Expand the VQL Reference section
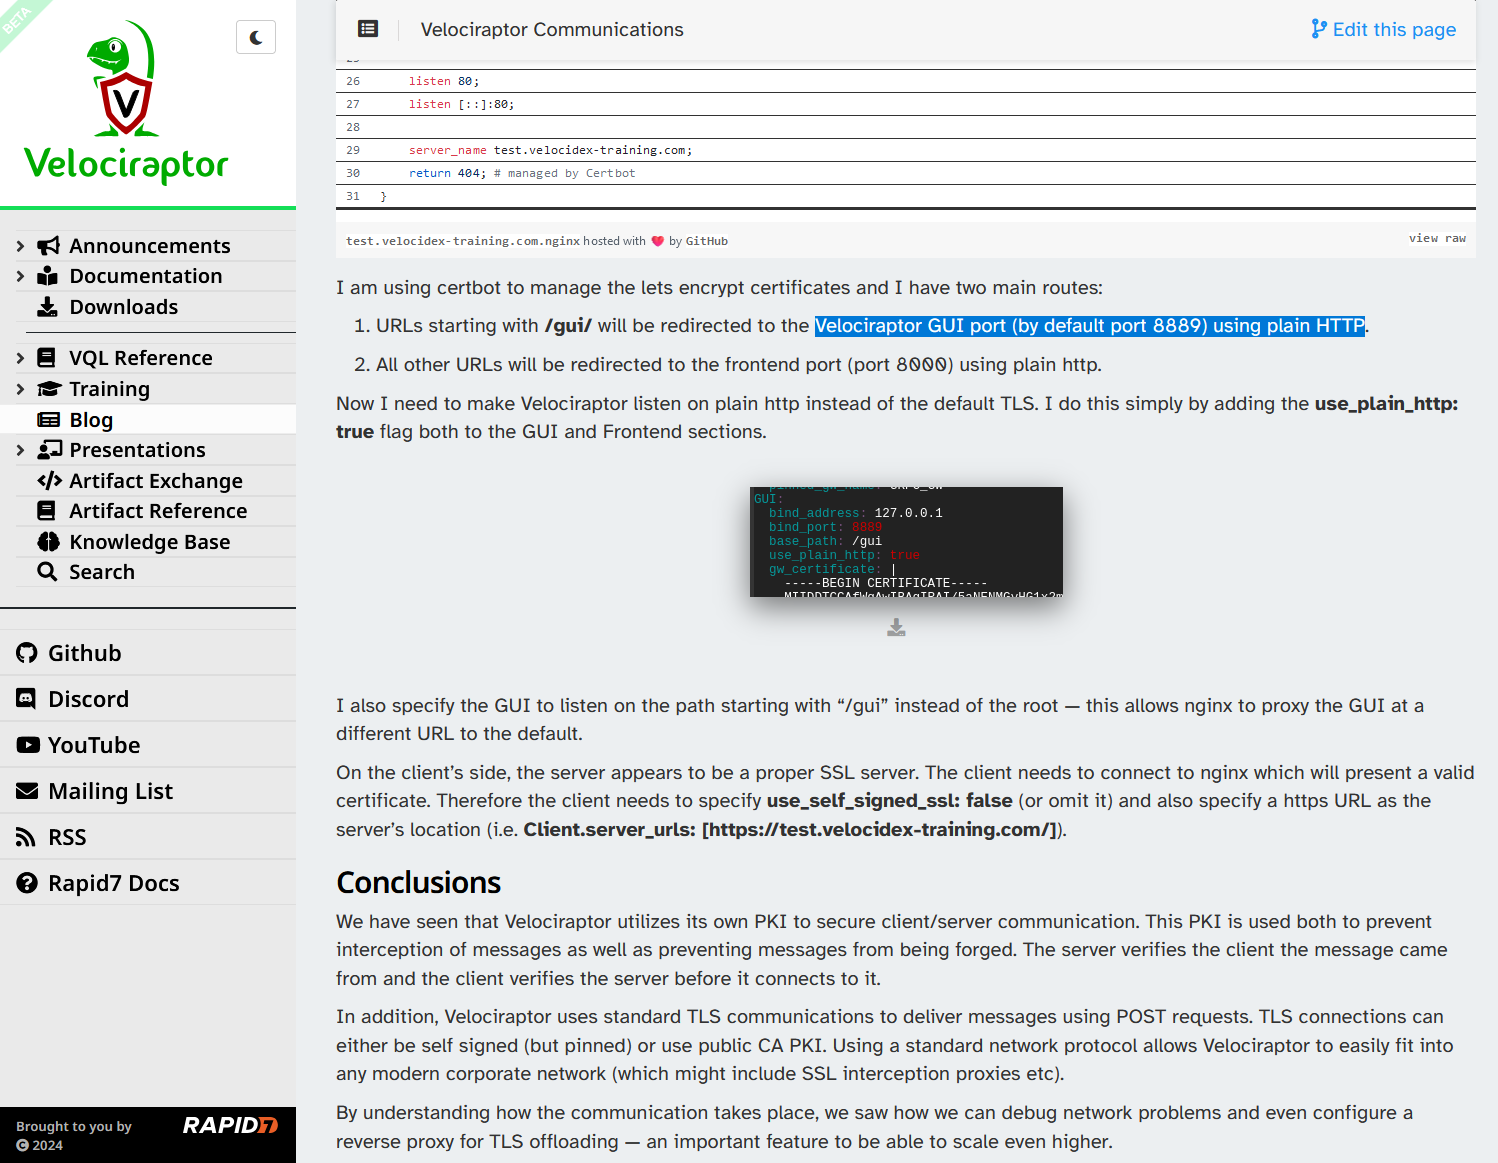 20,358
